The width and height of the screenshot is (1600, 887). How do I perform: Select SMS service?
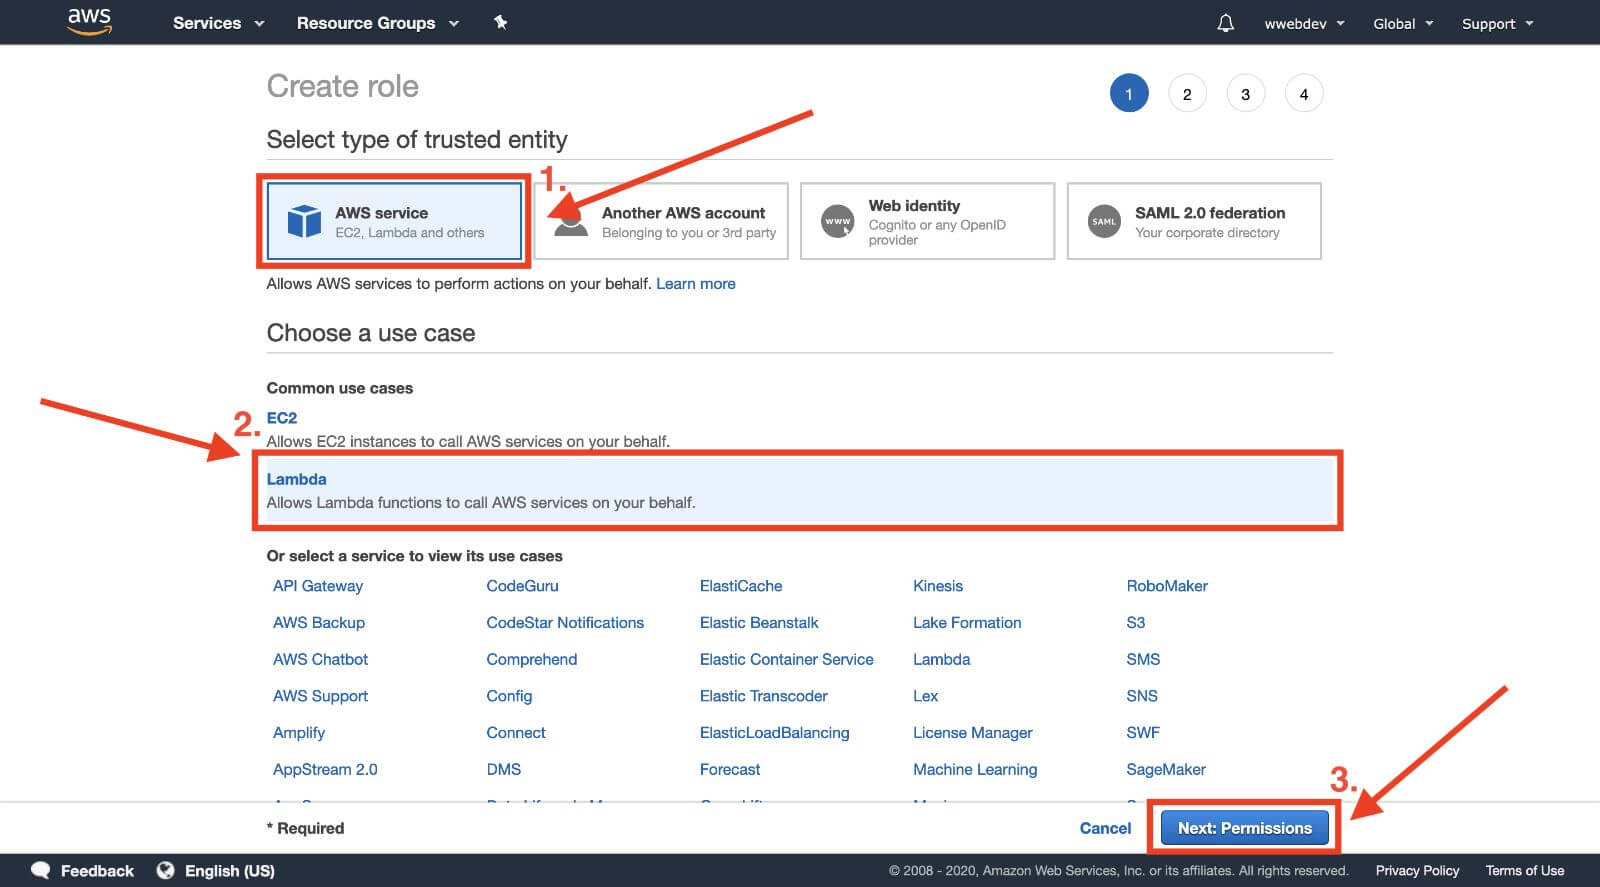pos(1143,660)
